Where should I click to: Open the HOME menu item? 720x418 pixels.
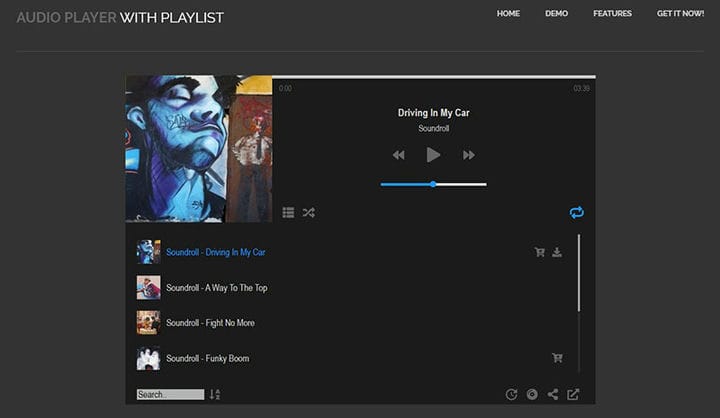(x=508, y=13)
